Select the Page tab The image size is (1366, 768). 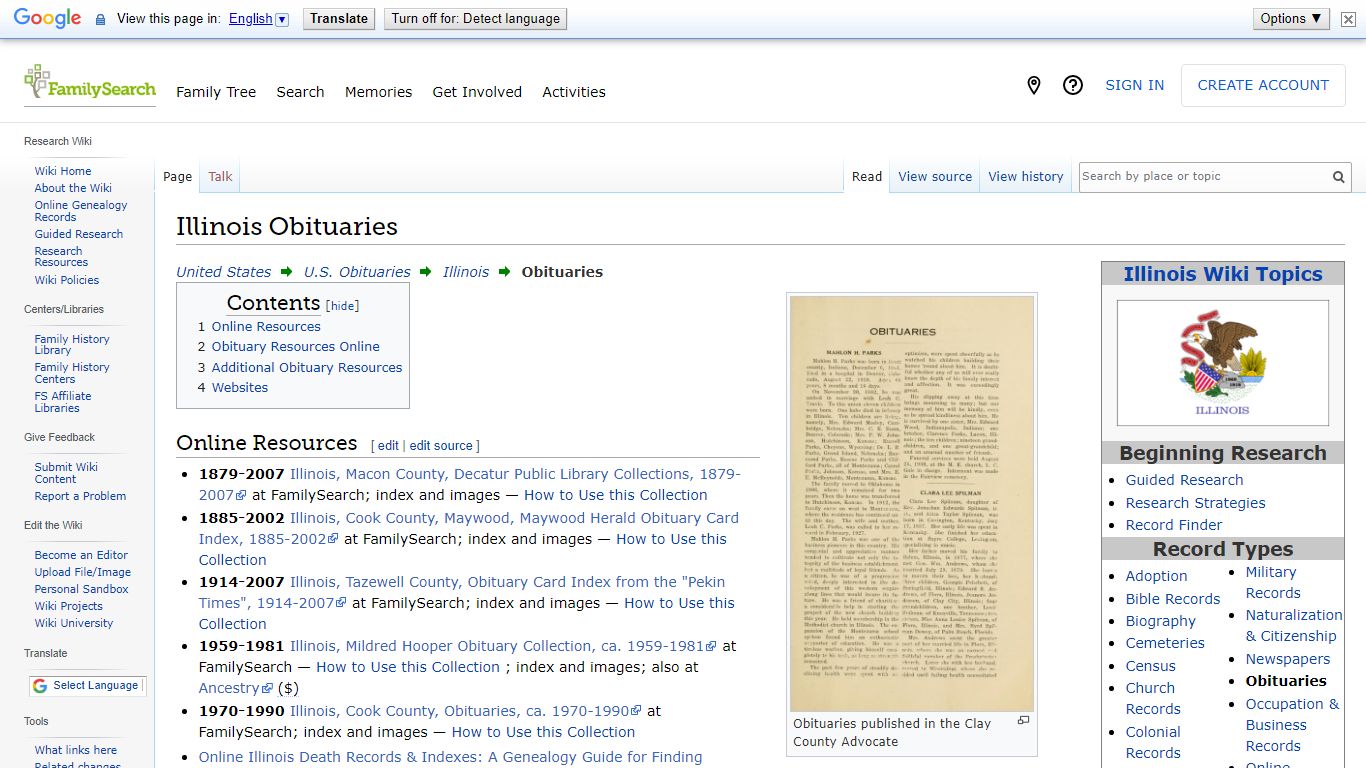coord(177,177)
